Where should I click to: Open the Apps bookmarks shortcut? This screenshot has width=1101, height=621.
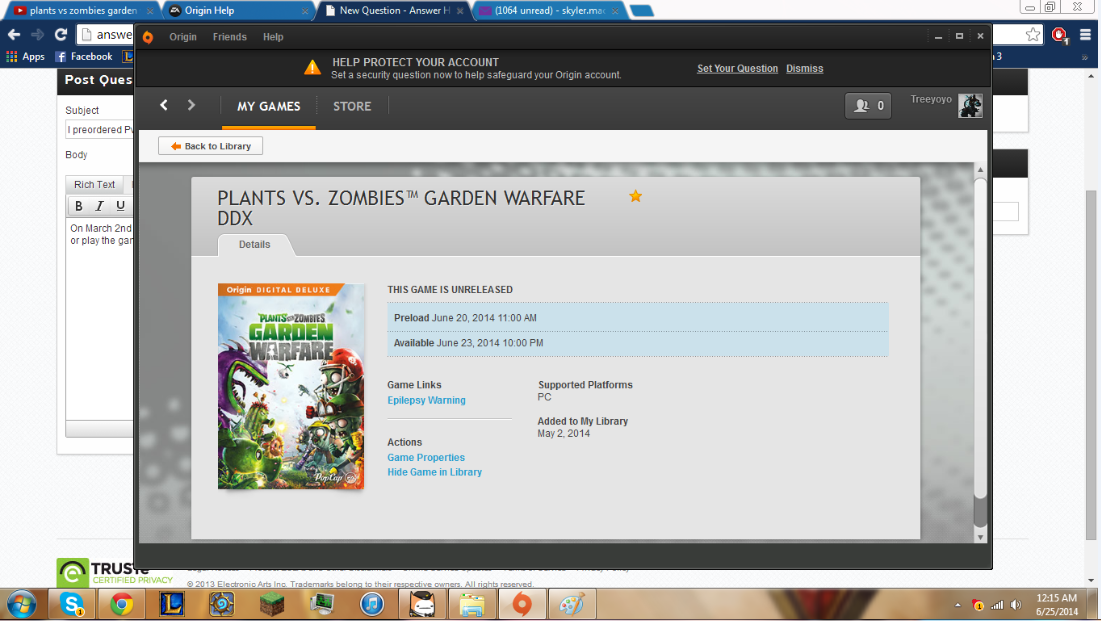[x=25, y=56]
